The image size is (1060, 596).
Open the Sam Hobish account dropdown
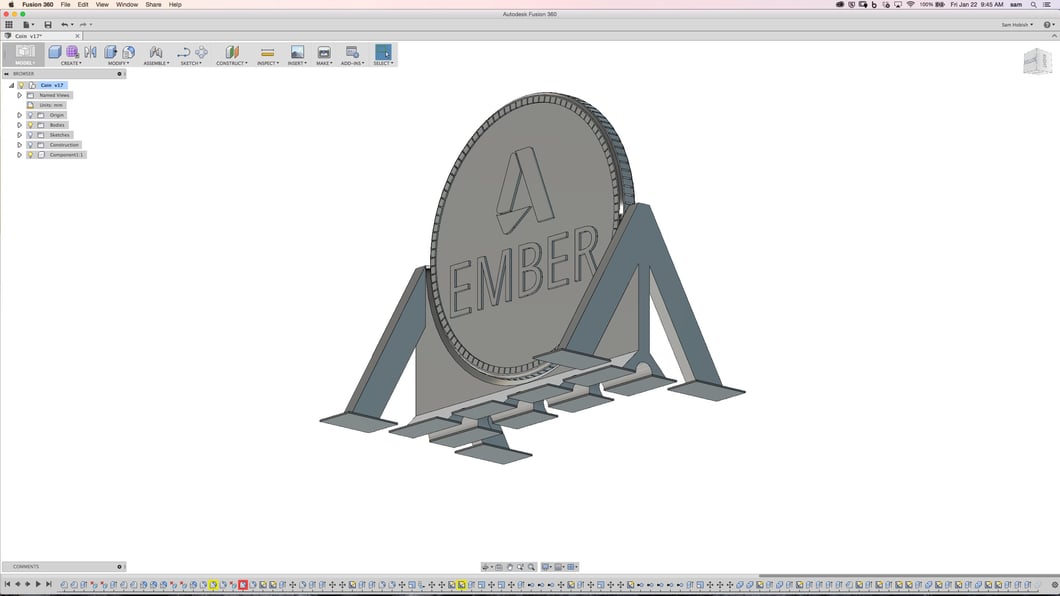pyautogui.click(x=1017, y=25)
